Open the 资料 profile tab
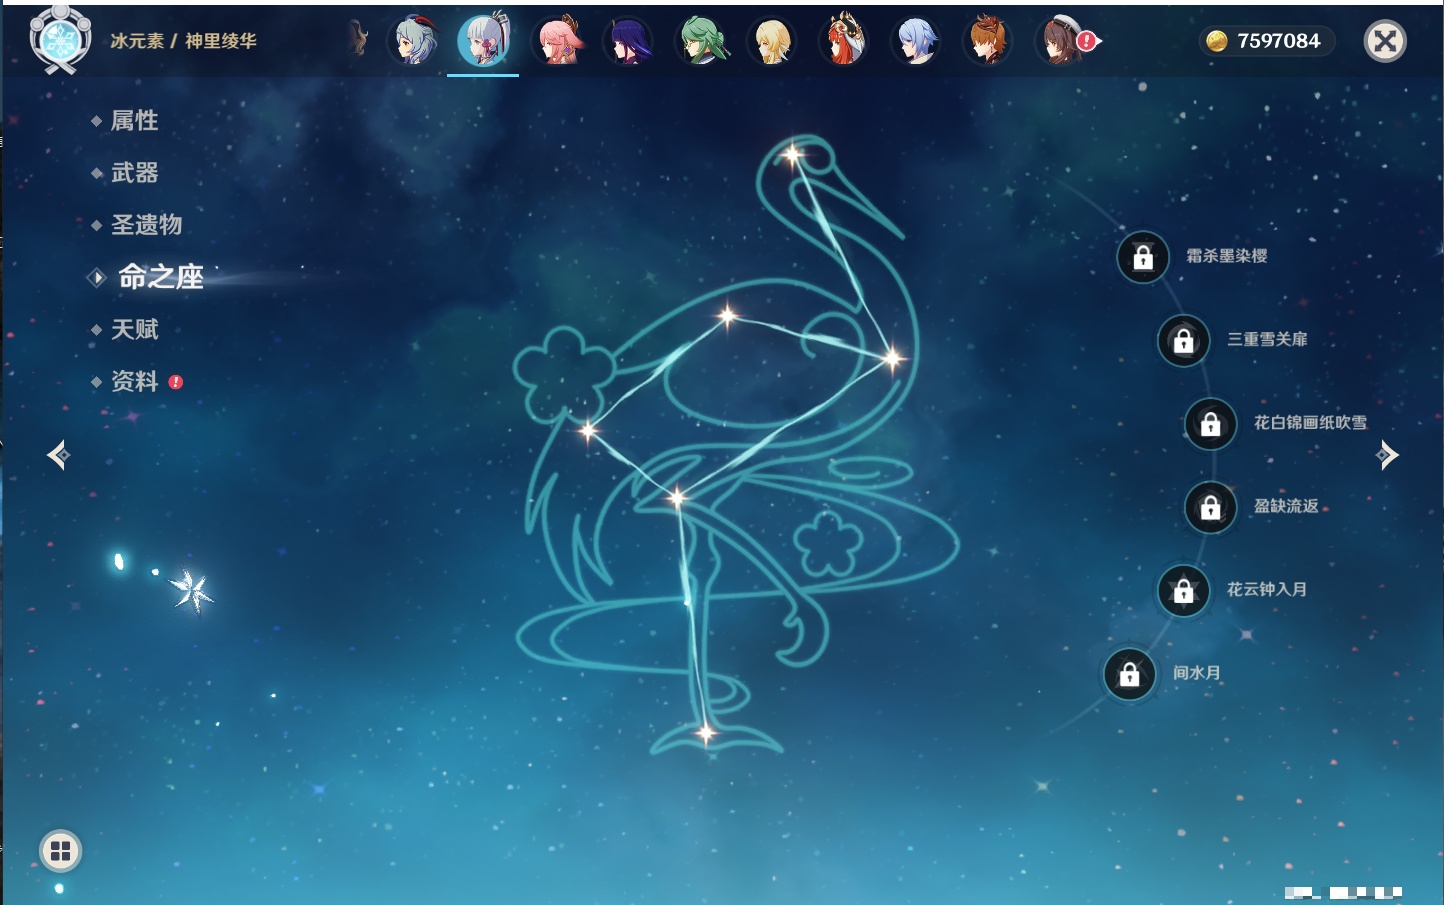1444x905 pixels. point(134,381)
